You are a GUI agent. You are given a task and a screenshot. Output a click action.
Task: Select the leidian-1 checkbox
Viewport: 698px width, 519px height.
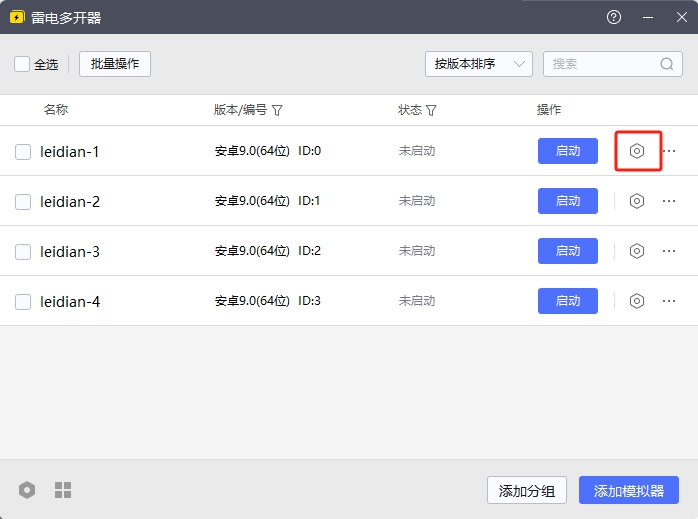click(23, 152)
